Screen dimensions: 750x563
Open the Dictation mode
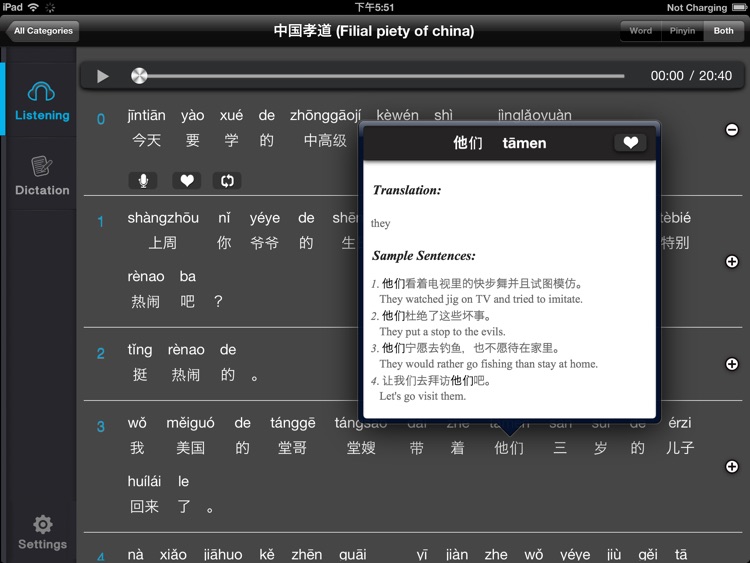[x=42, y=176]
